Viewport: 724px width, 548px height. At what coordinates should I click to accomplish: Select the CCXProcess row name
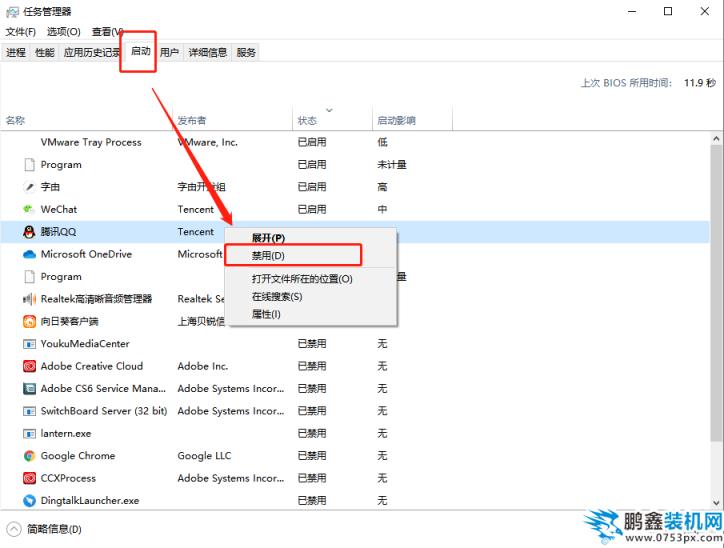click(68, 478)
